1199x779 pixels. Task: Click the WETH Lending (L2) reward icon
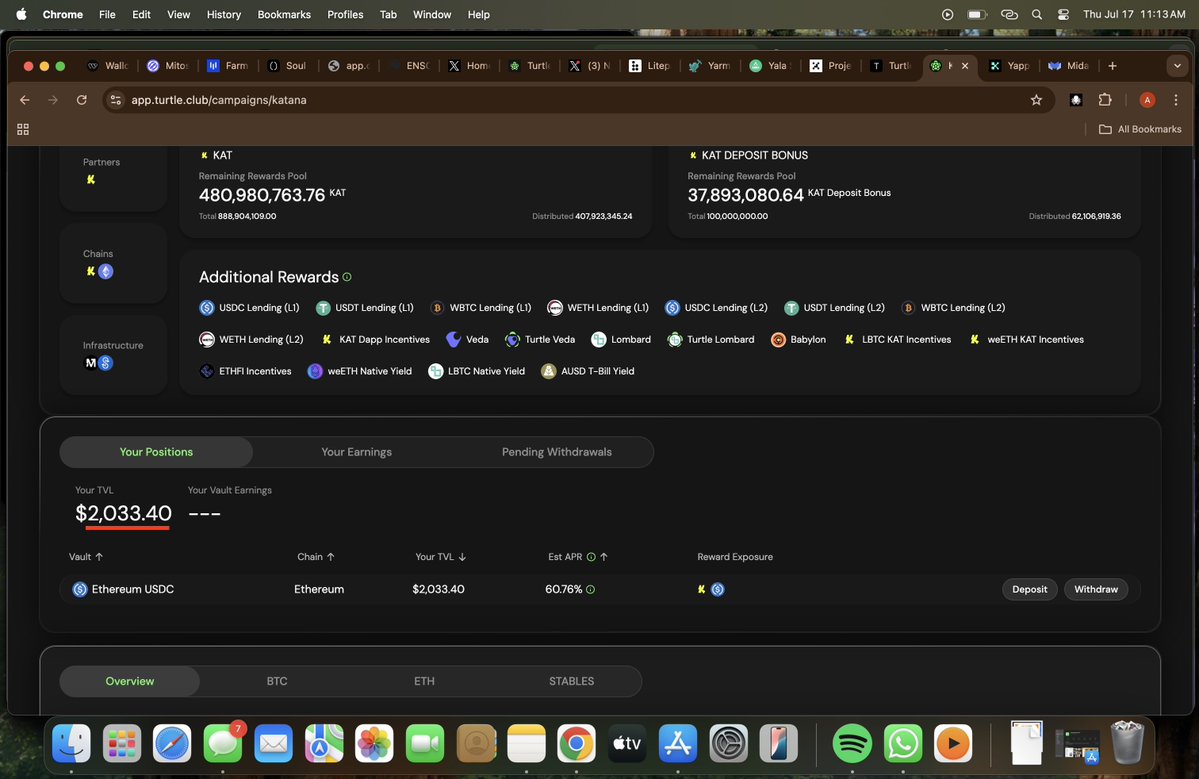(x=206, y=339)
